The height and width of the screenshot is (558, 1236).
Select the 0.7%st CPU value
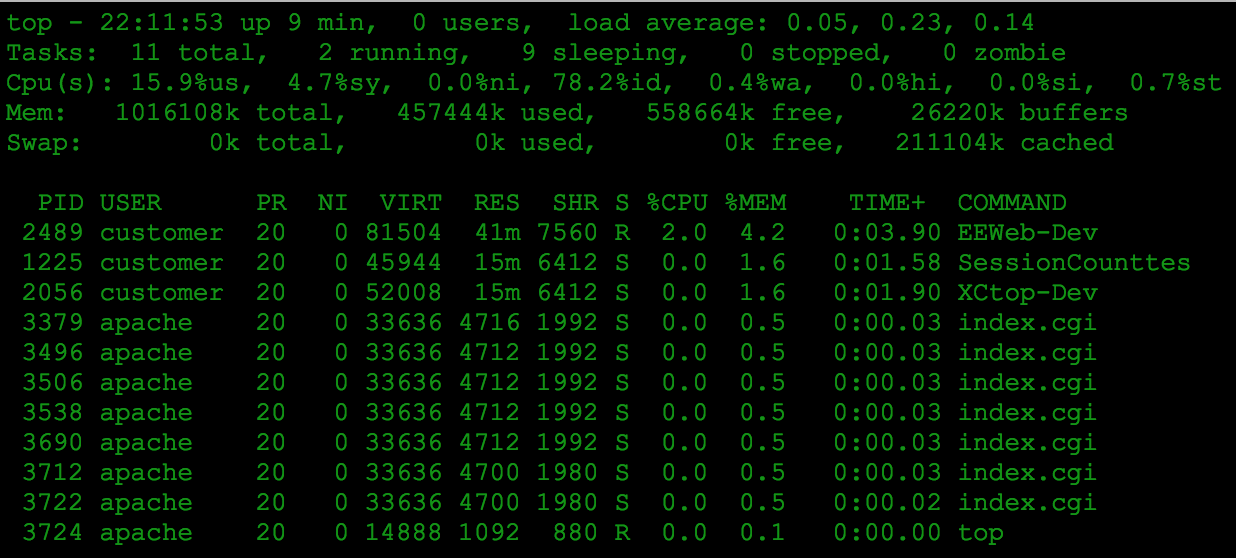click(x=1175, y=82)
